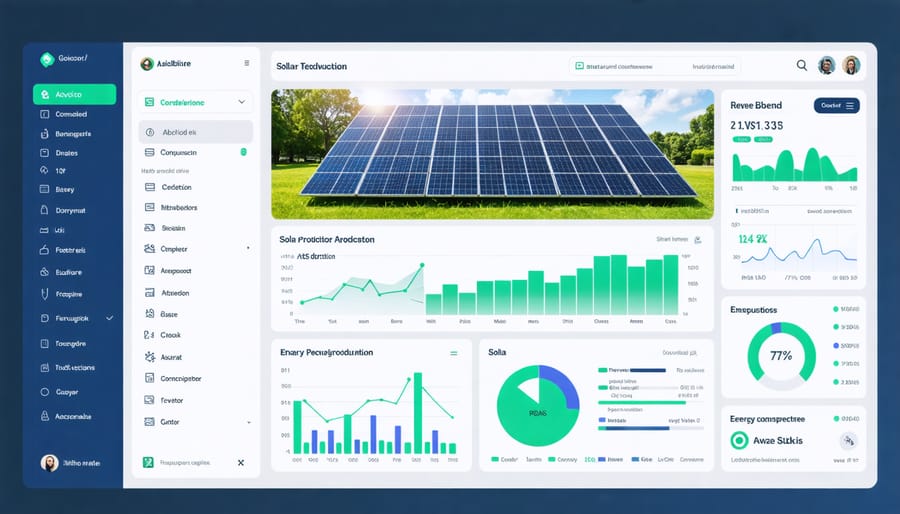Image resolution: width=900 pixels, height=514 pixels.
Task: Open the Enary Peciajroodurtion card menu
Action: 453,353
